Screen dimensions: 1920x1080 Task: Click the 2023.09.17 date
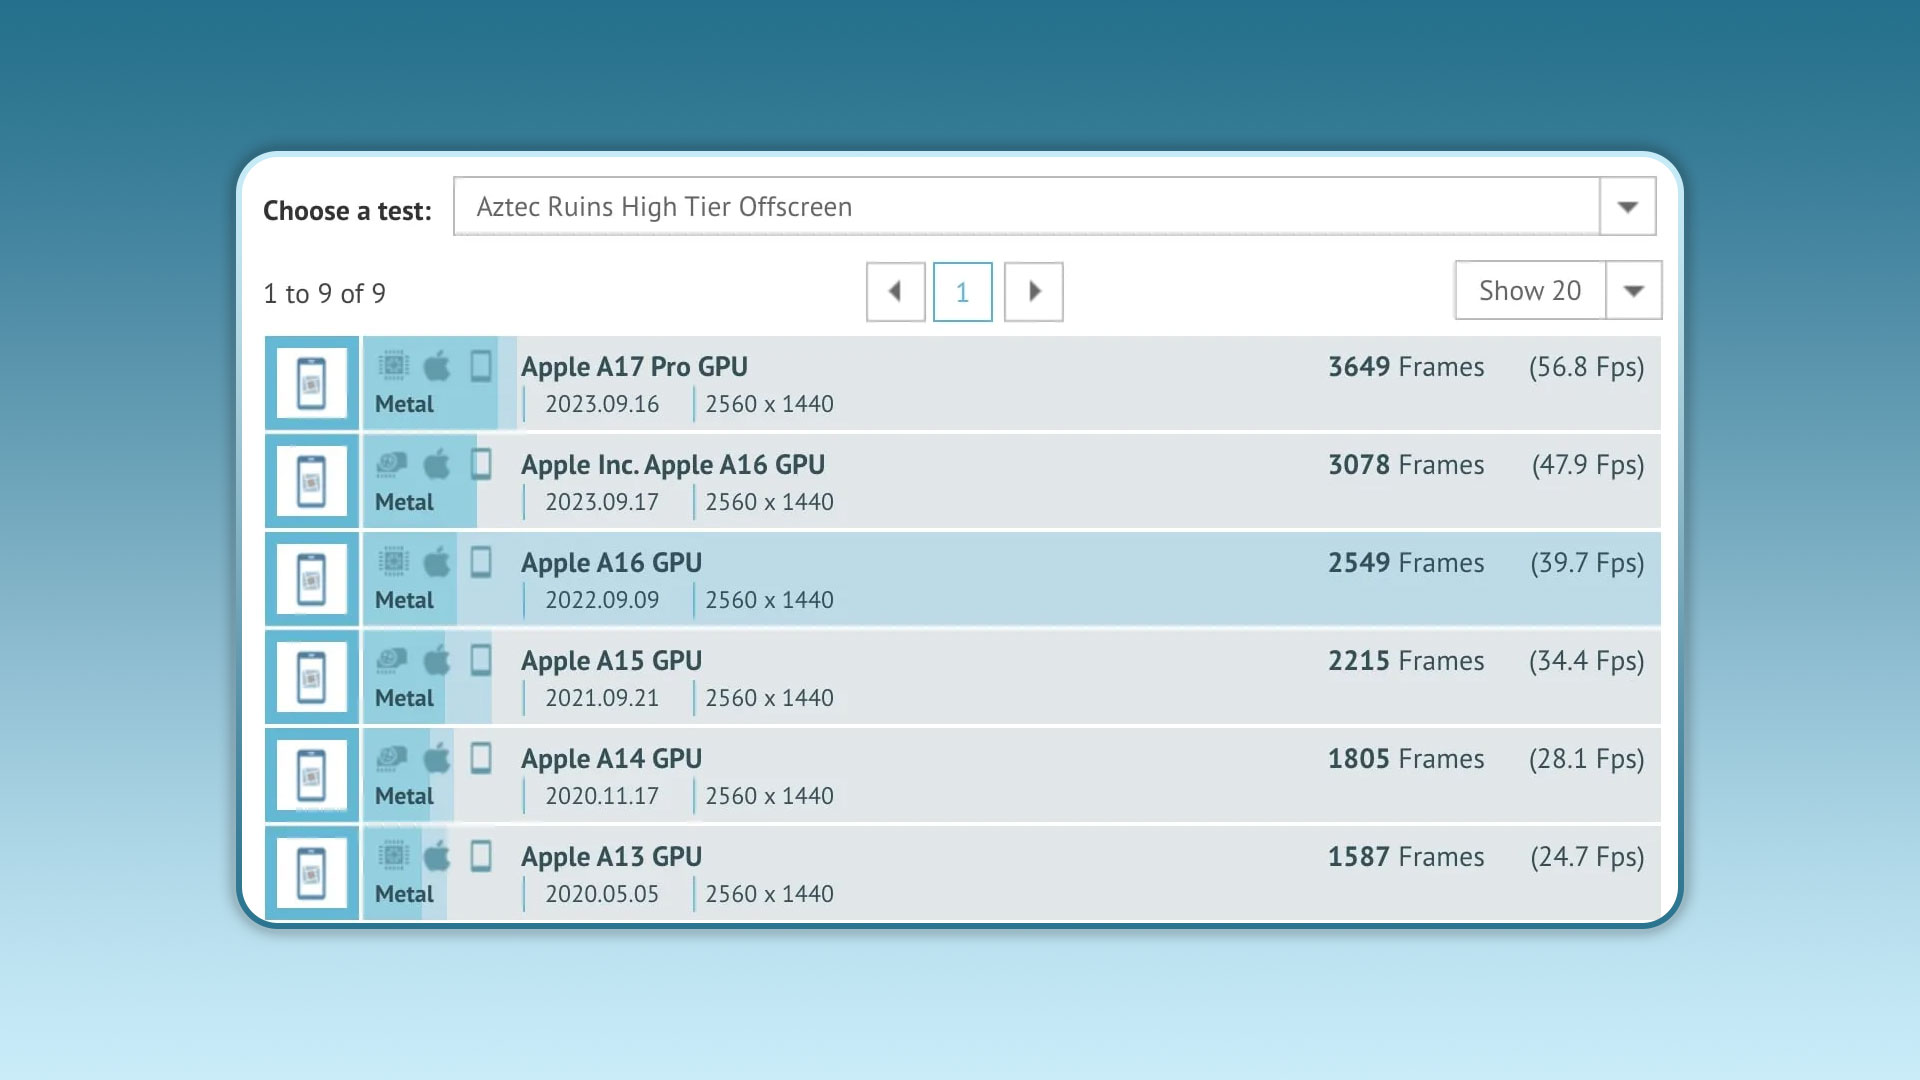pyautogui.click(x=602, y=502)
